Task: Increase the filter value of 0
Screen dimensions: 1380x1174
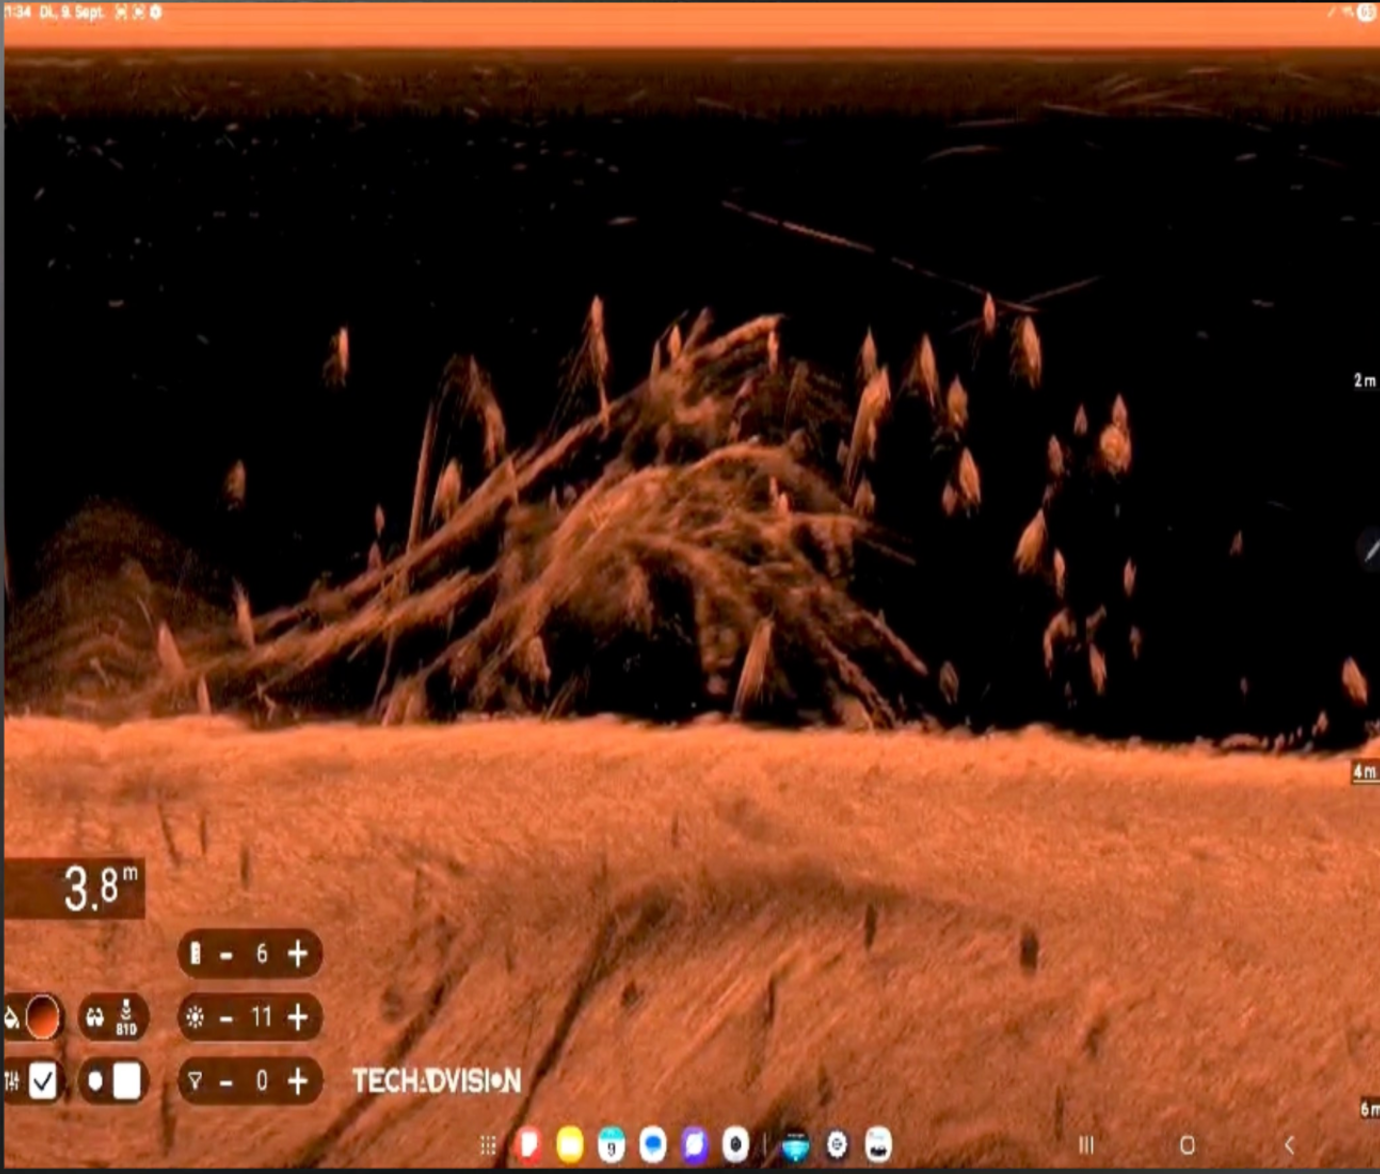Action: 298,1081
